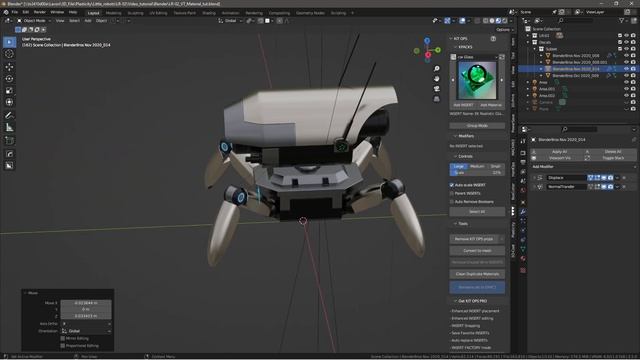Collapse the KPACKS section
This screenshot has width=640, height=360.
coord(456,47)
